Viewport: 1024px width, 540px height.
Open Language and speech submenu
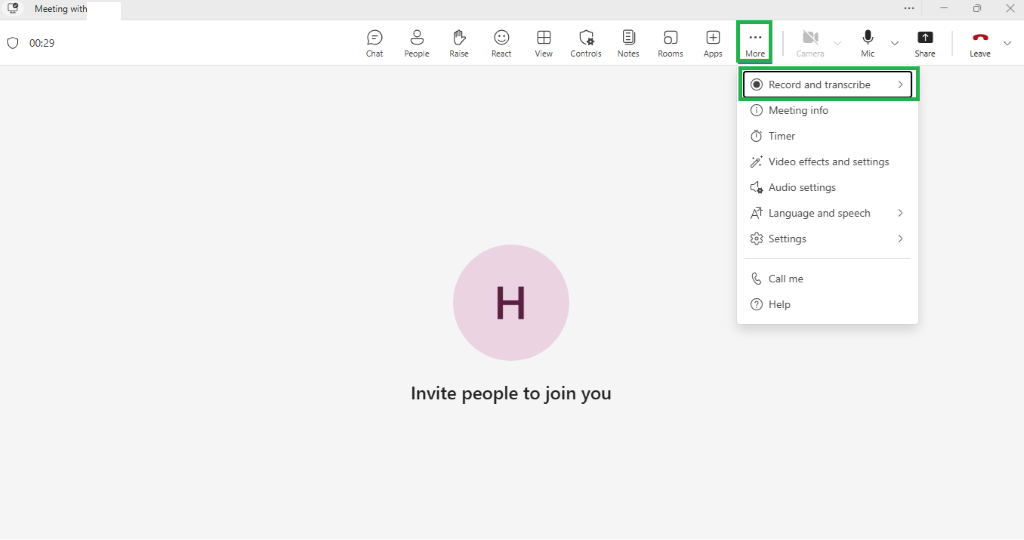828,213
